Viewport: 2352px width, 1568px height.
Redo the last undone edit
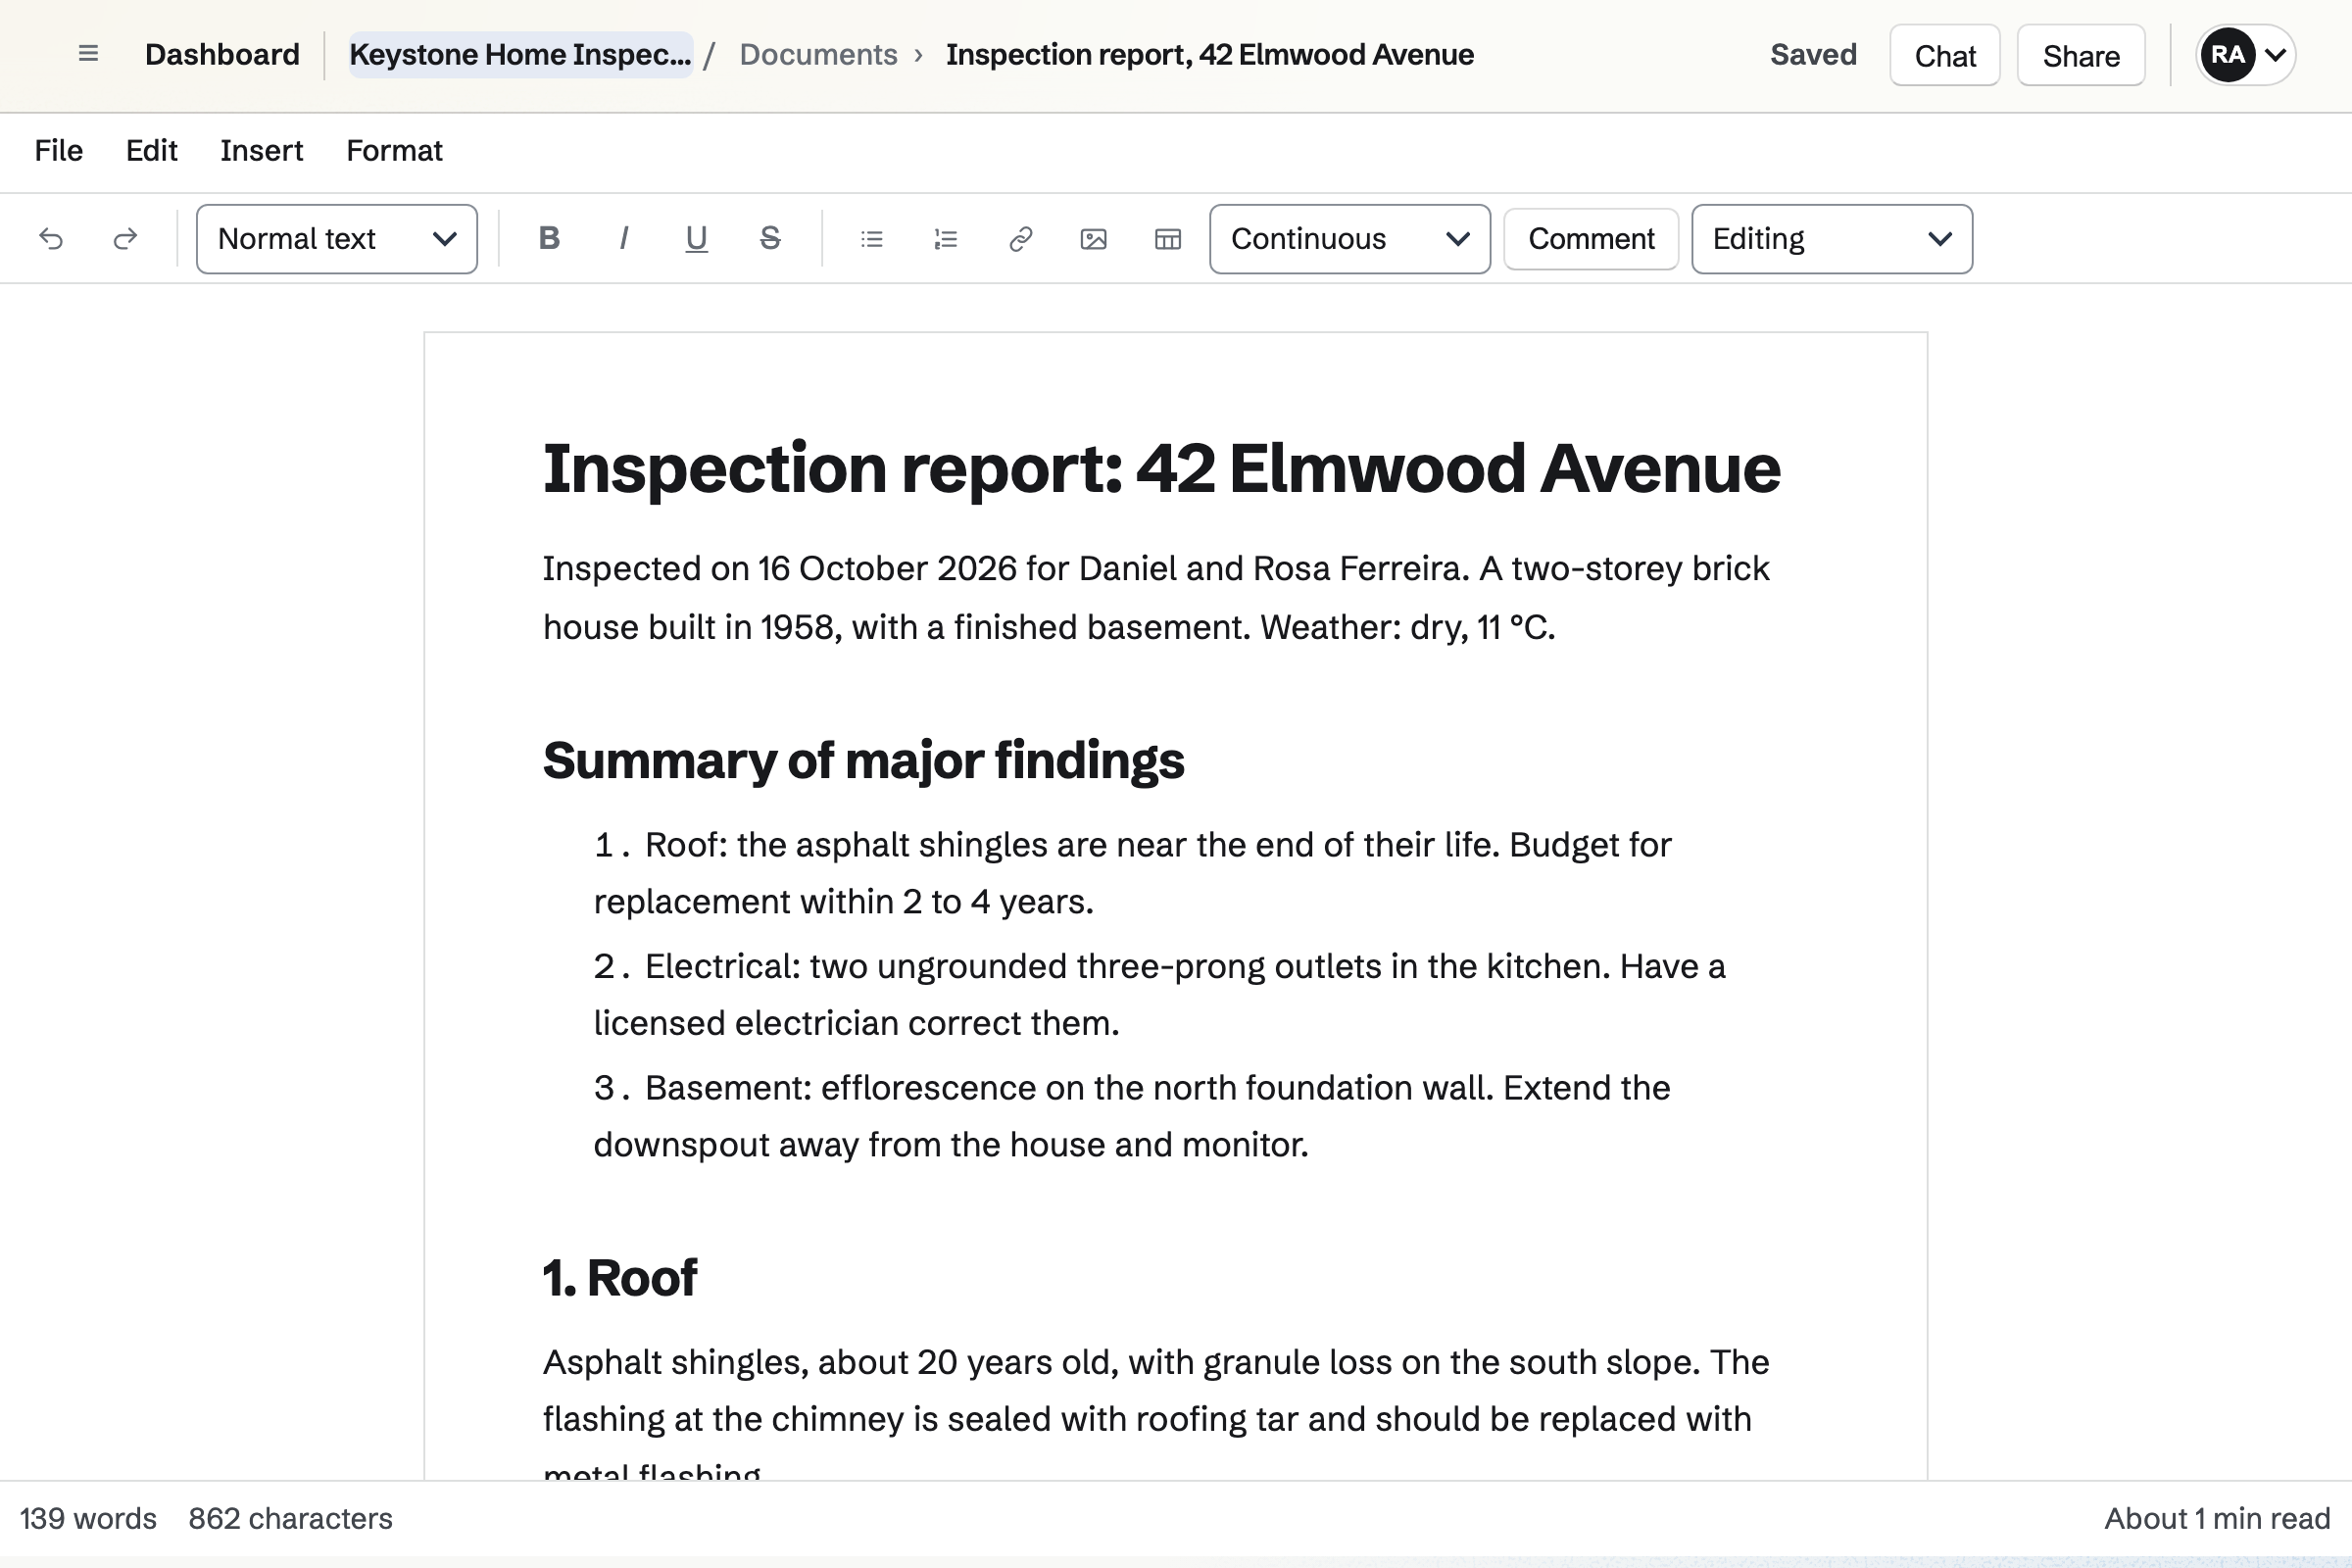point(125,239)
